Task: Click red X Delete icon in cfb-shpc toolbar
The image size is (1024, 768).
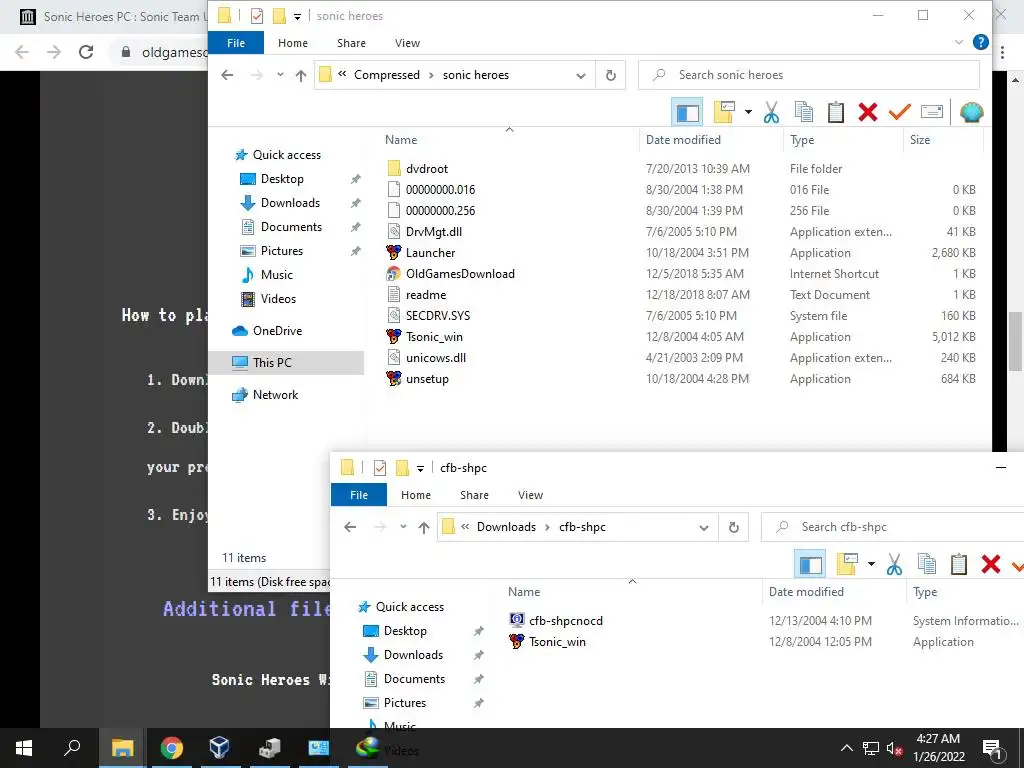Action: [x=991, y=564]
